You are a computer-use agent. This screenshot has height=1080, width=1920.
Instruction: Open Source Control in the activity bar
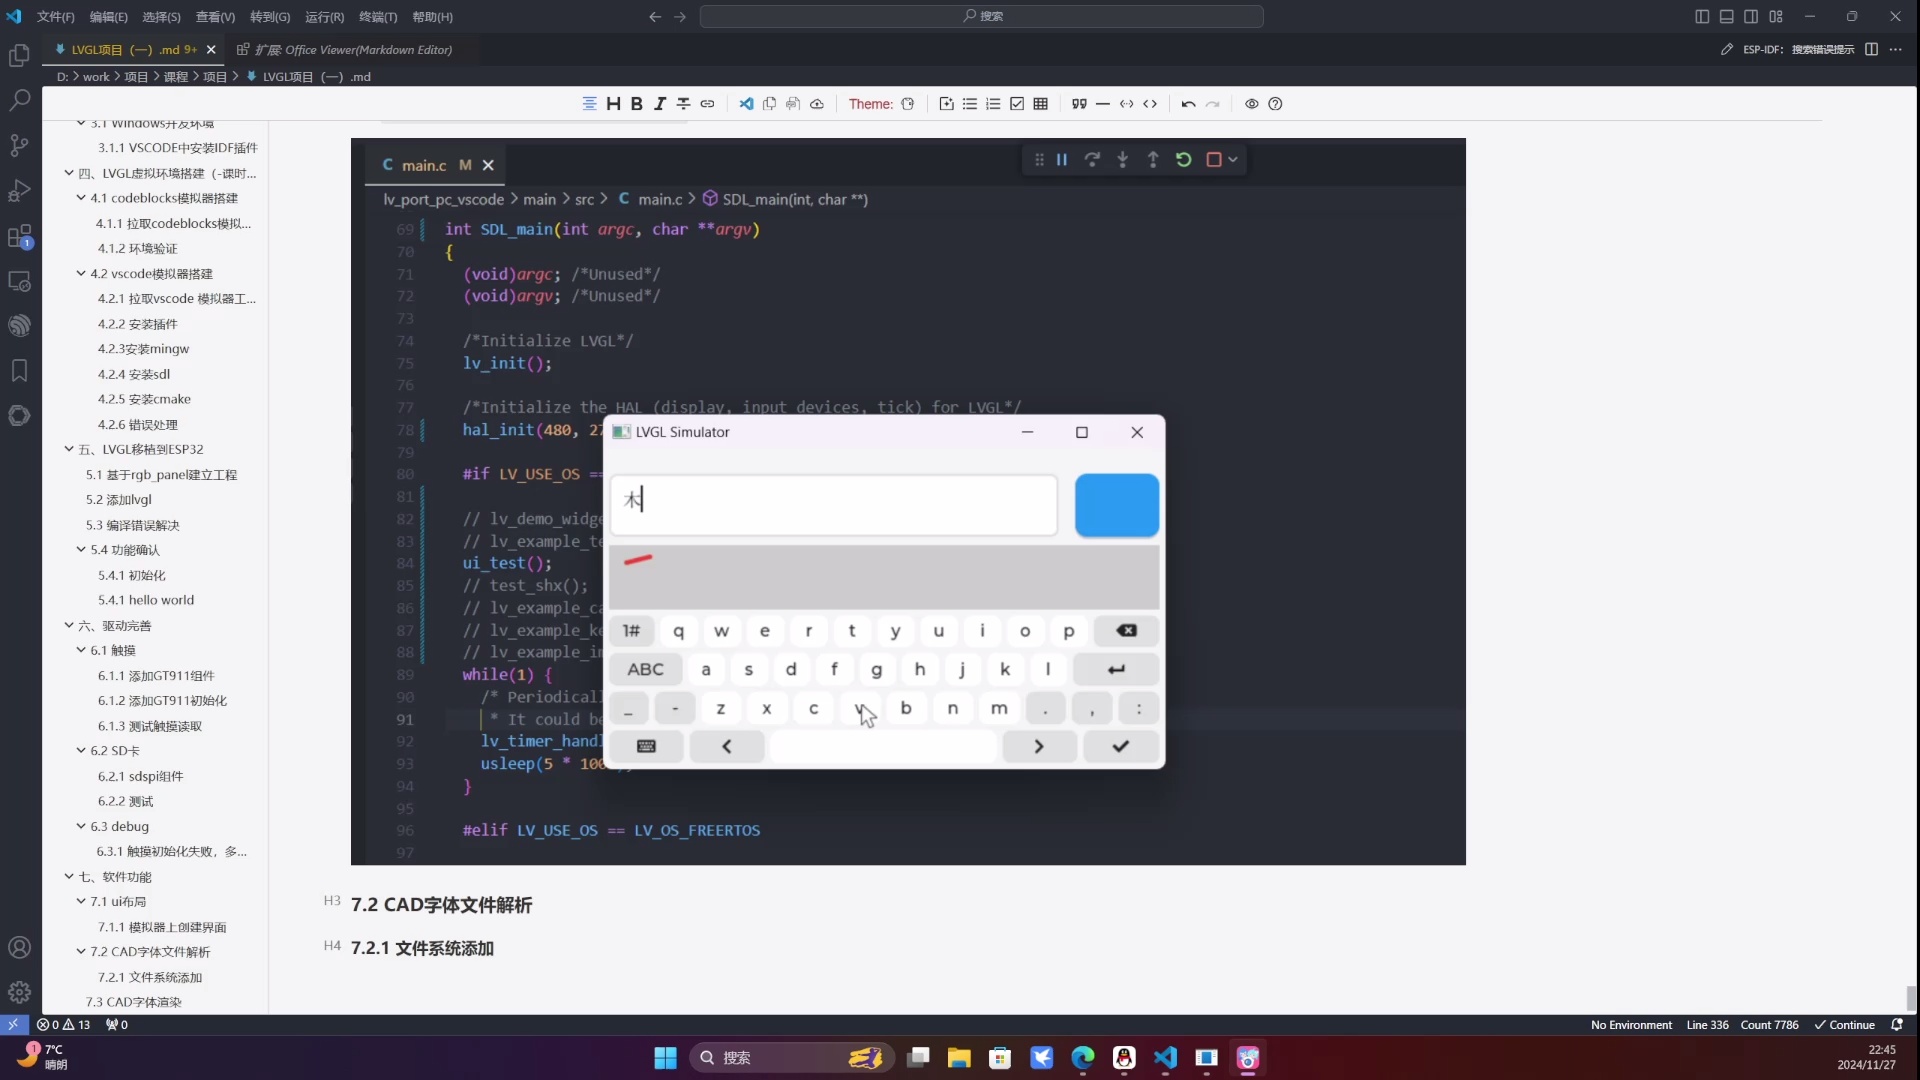(19, 145)
